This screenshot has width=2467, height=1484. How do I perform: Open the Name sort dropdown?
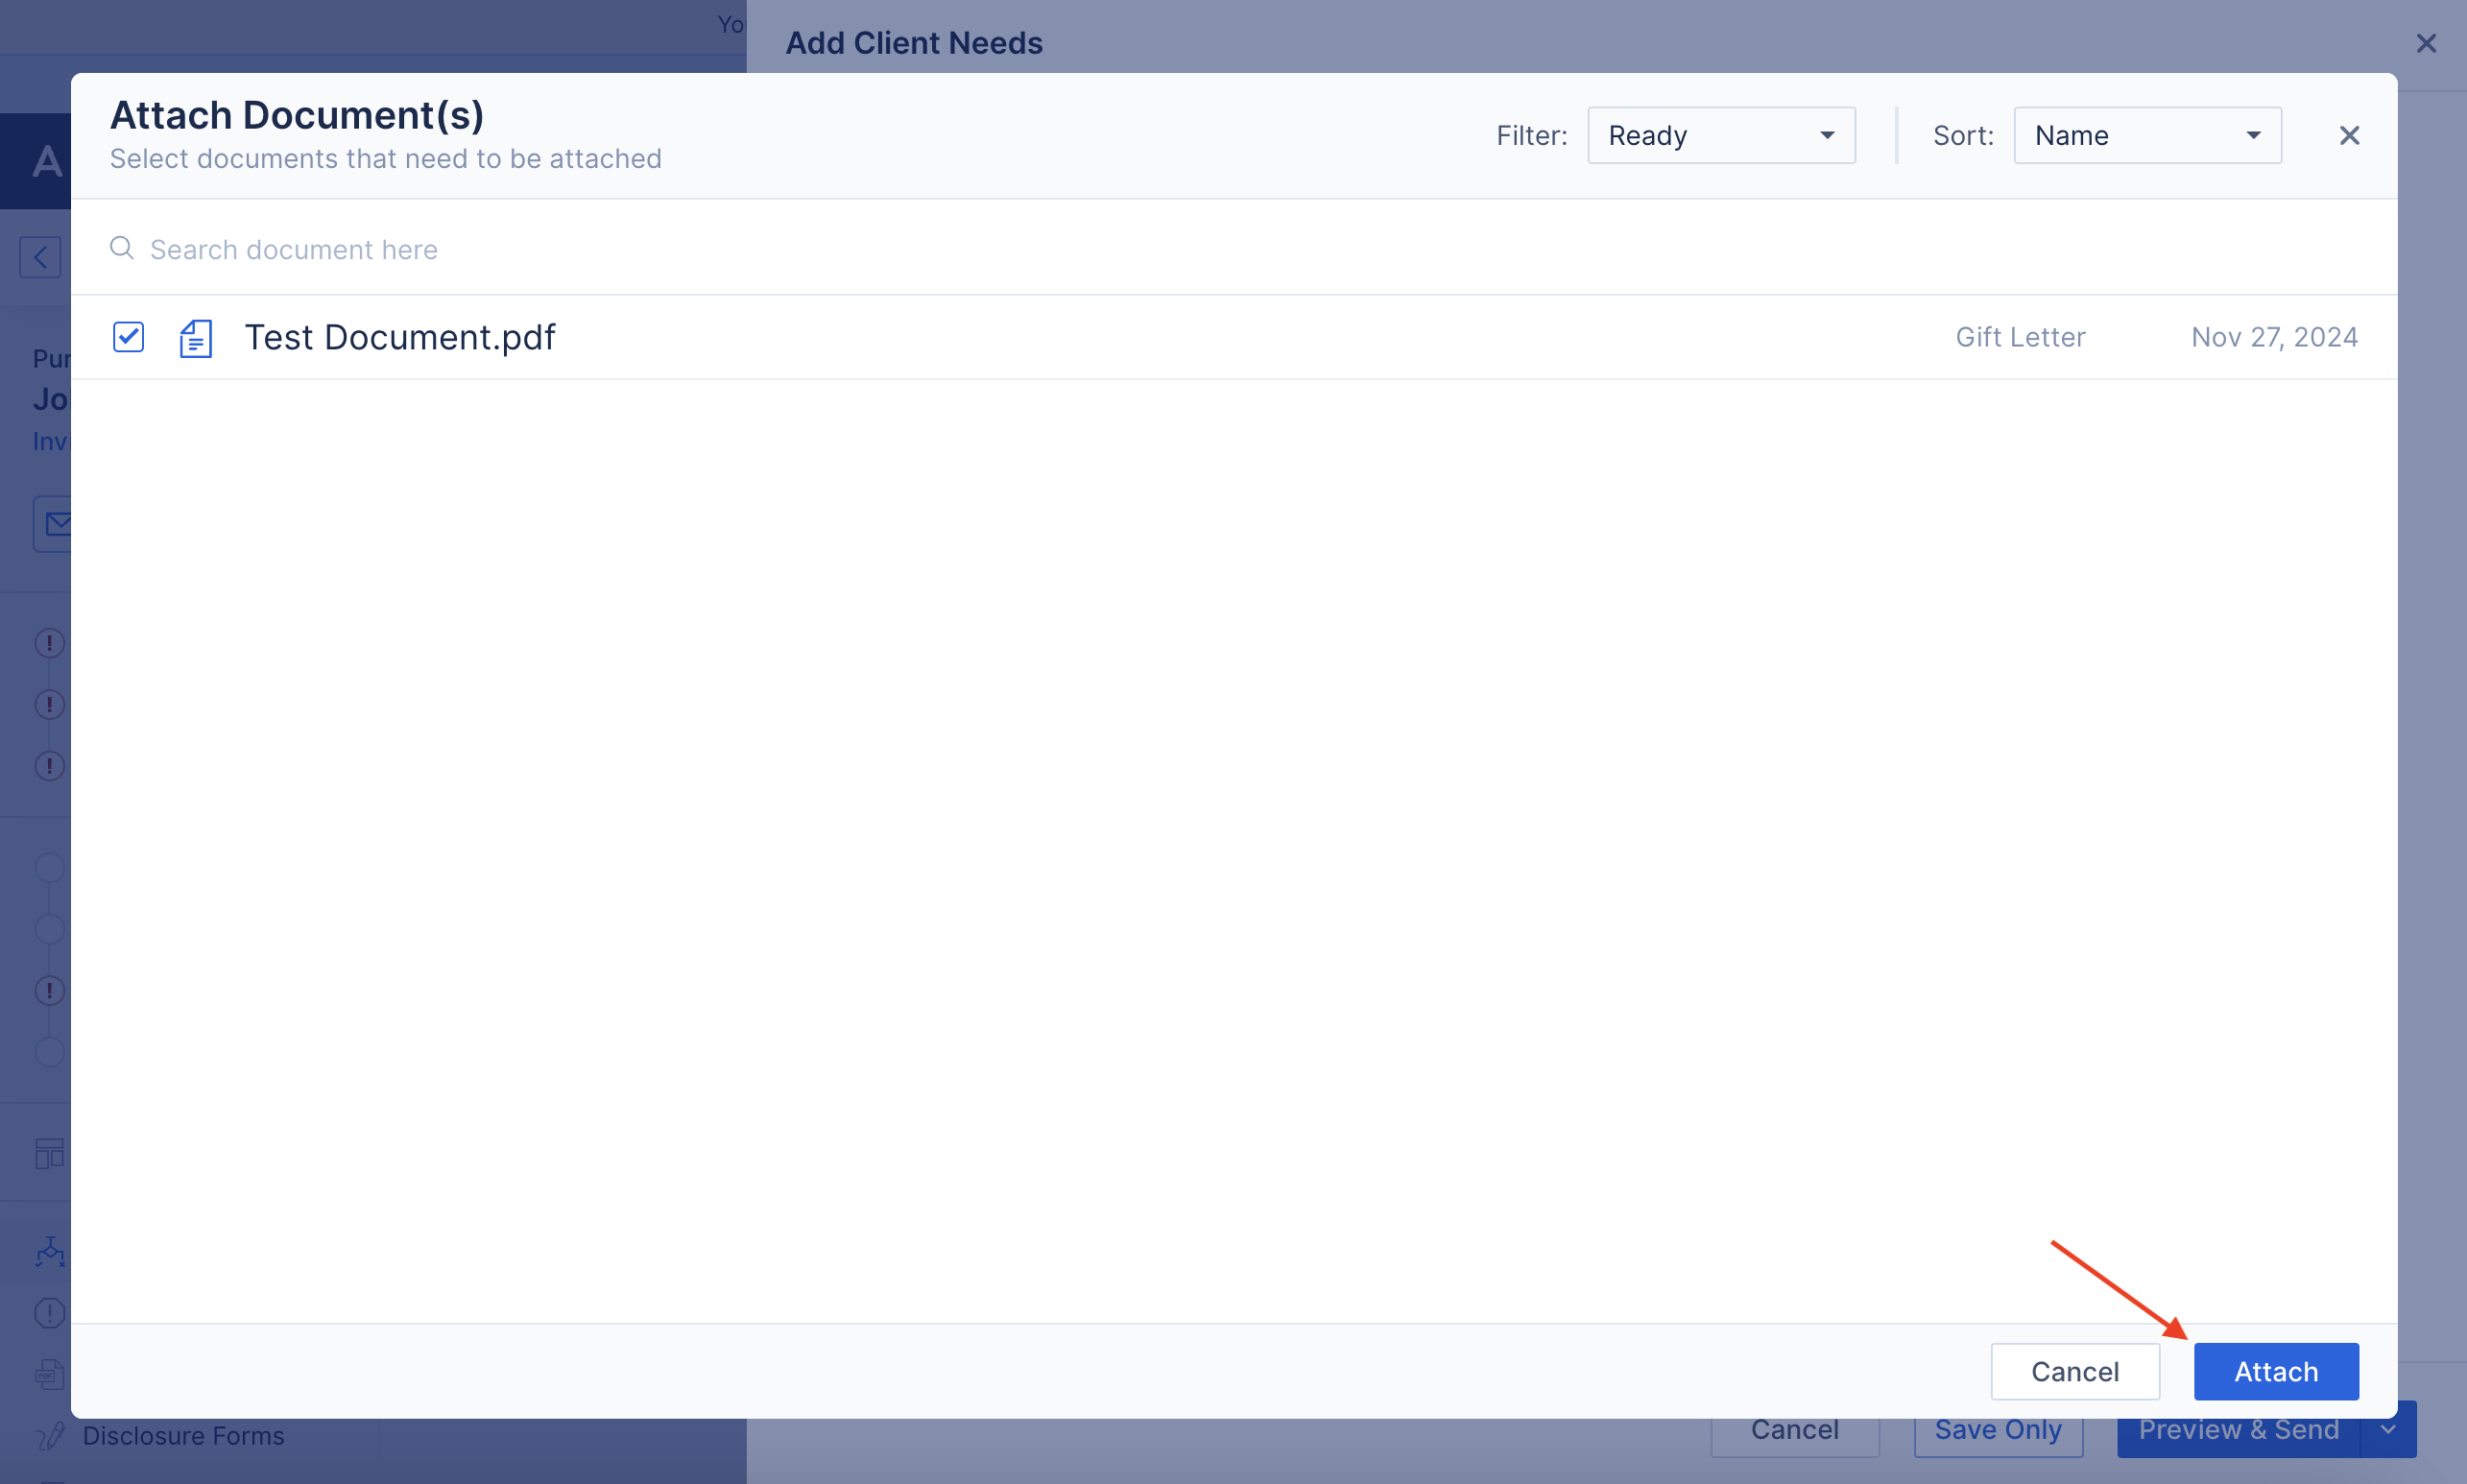pos(2146,135)
